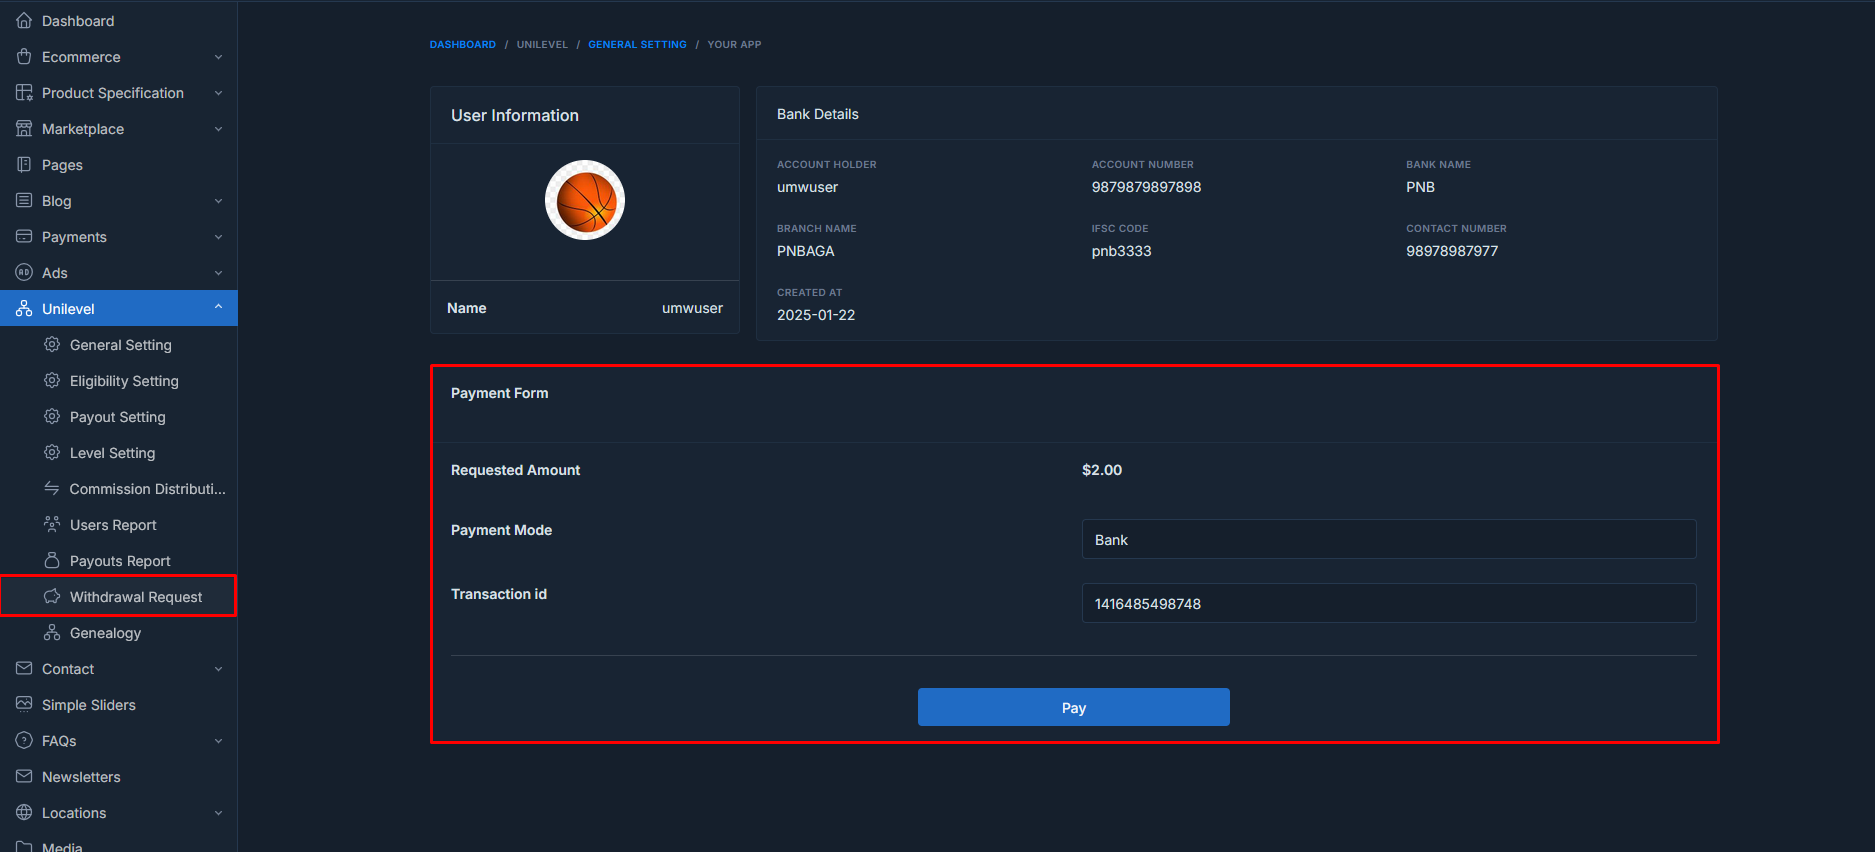Viewport: 1875px width, 852px height.
Task: Click the Dashboard home icon in sidebar
Action: click(24, 21)
